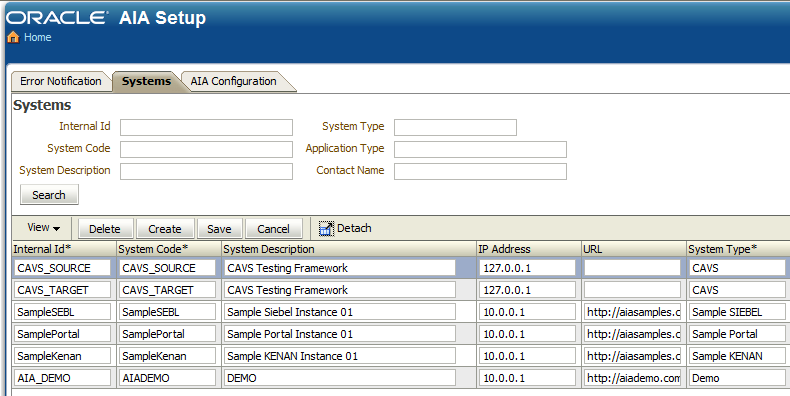Click the empty URL cell for CAVS_SOURCE
790x396 pixels.
(632, 268)
